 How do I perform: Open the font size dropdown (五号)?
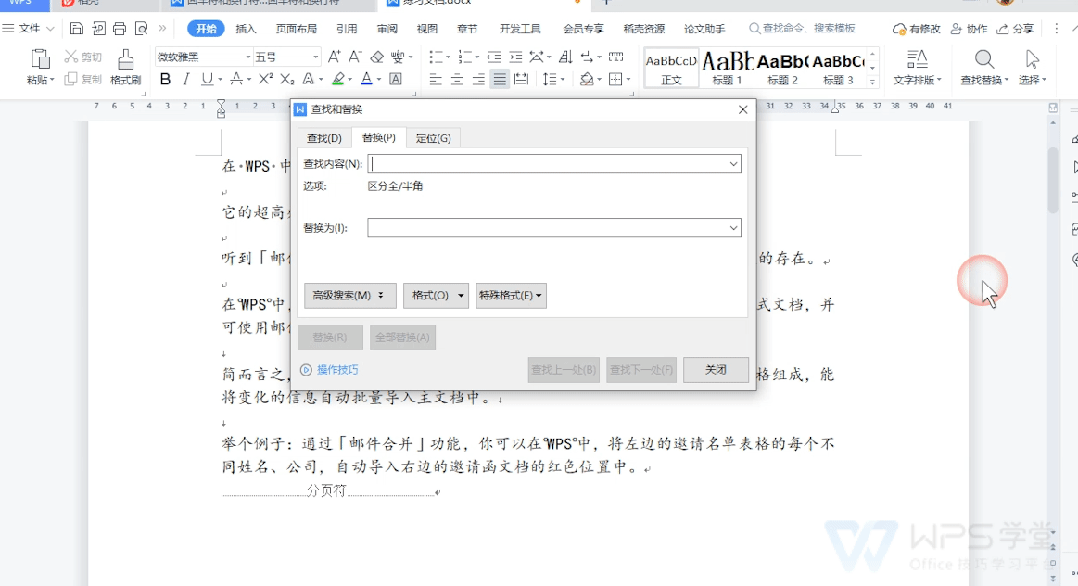315,56
